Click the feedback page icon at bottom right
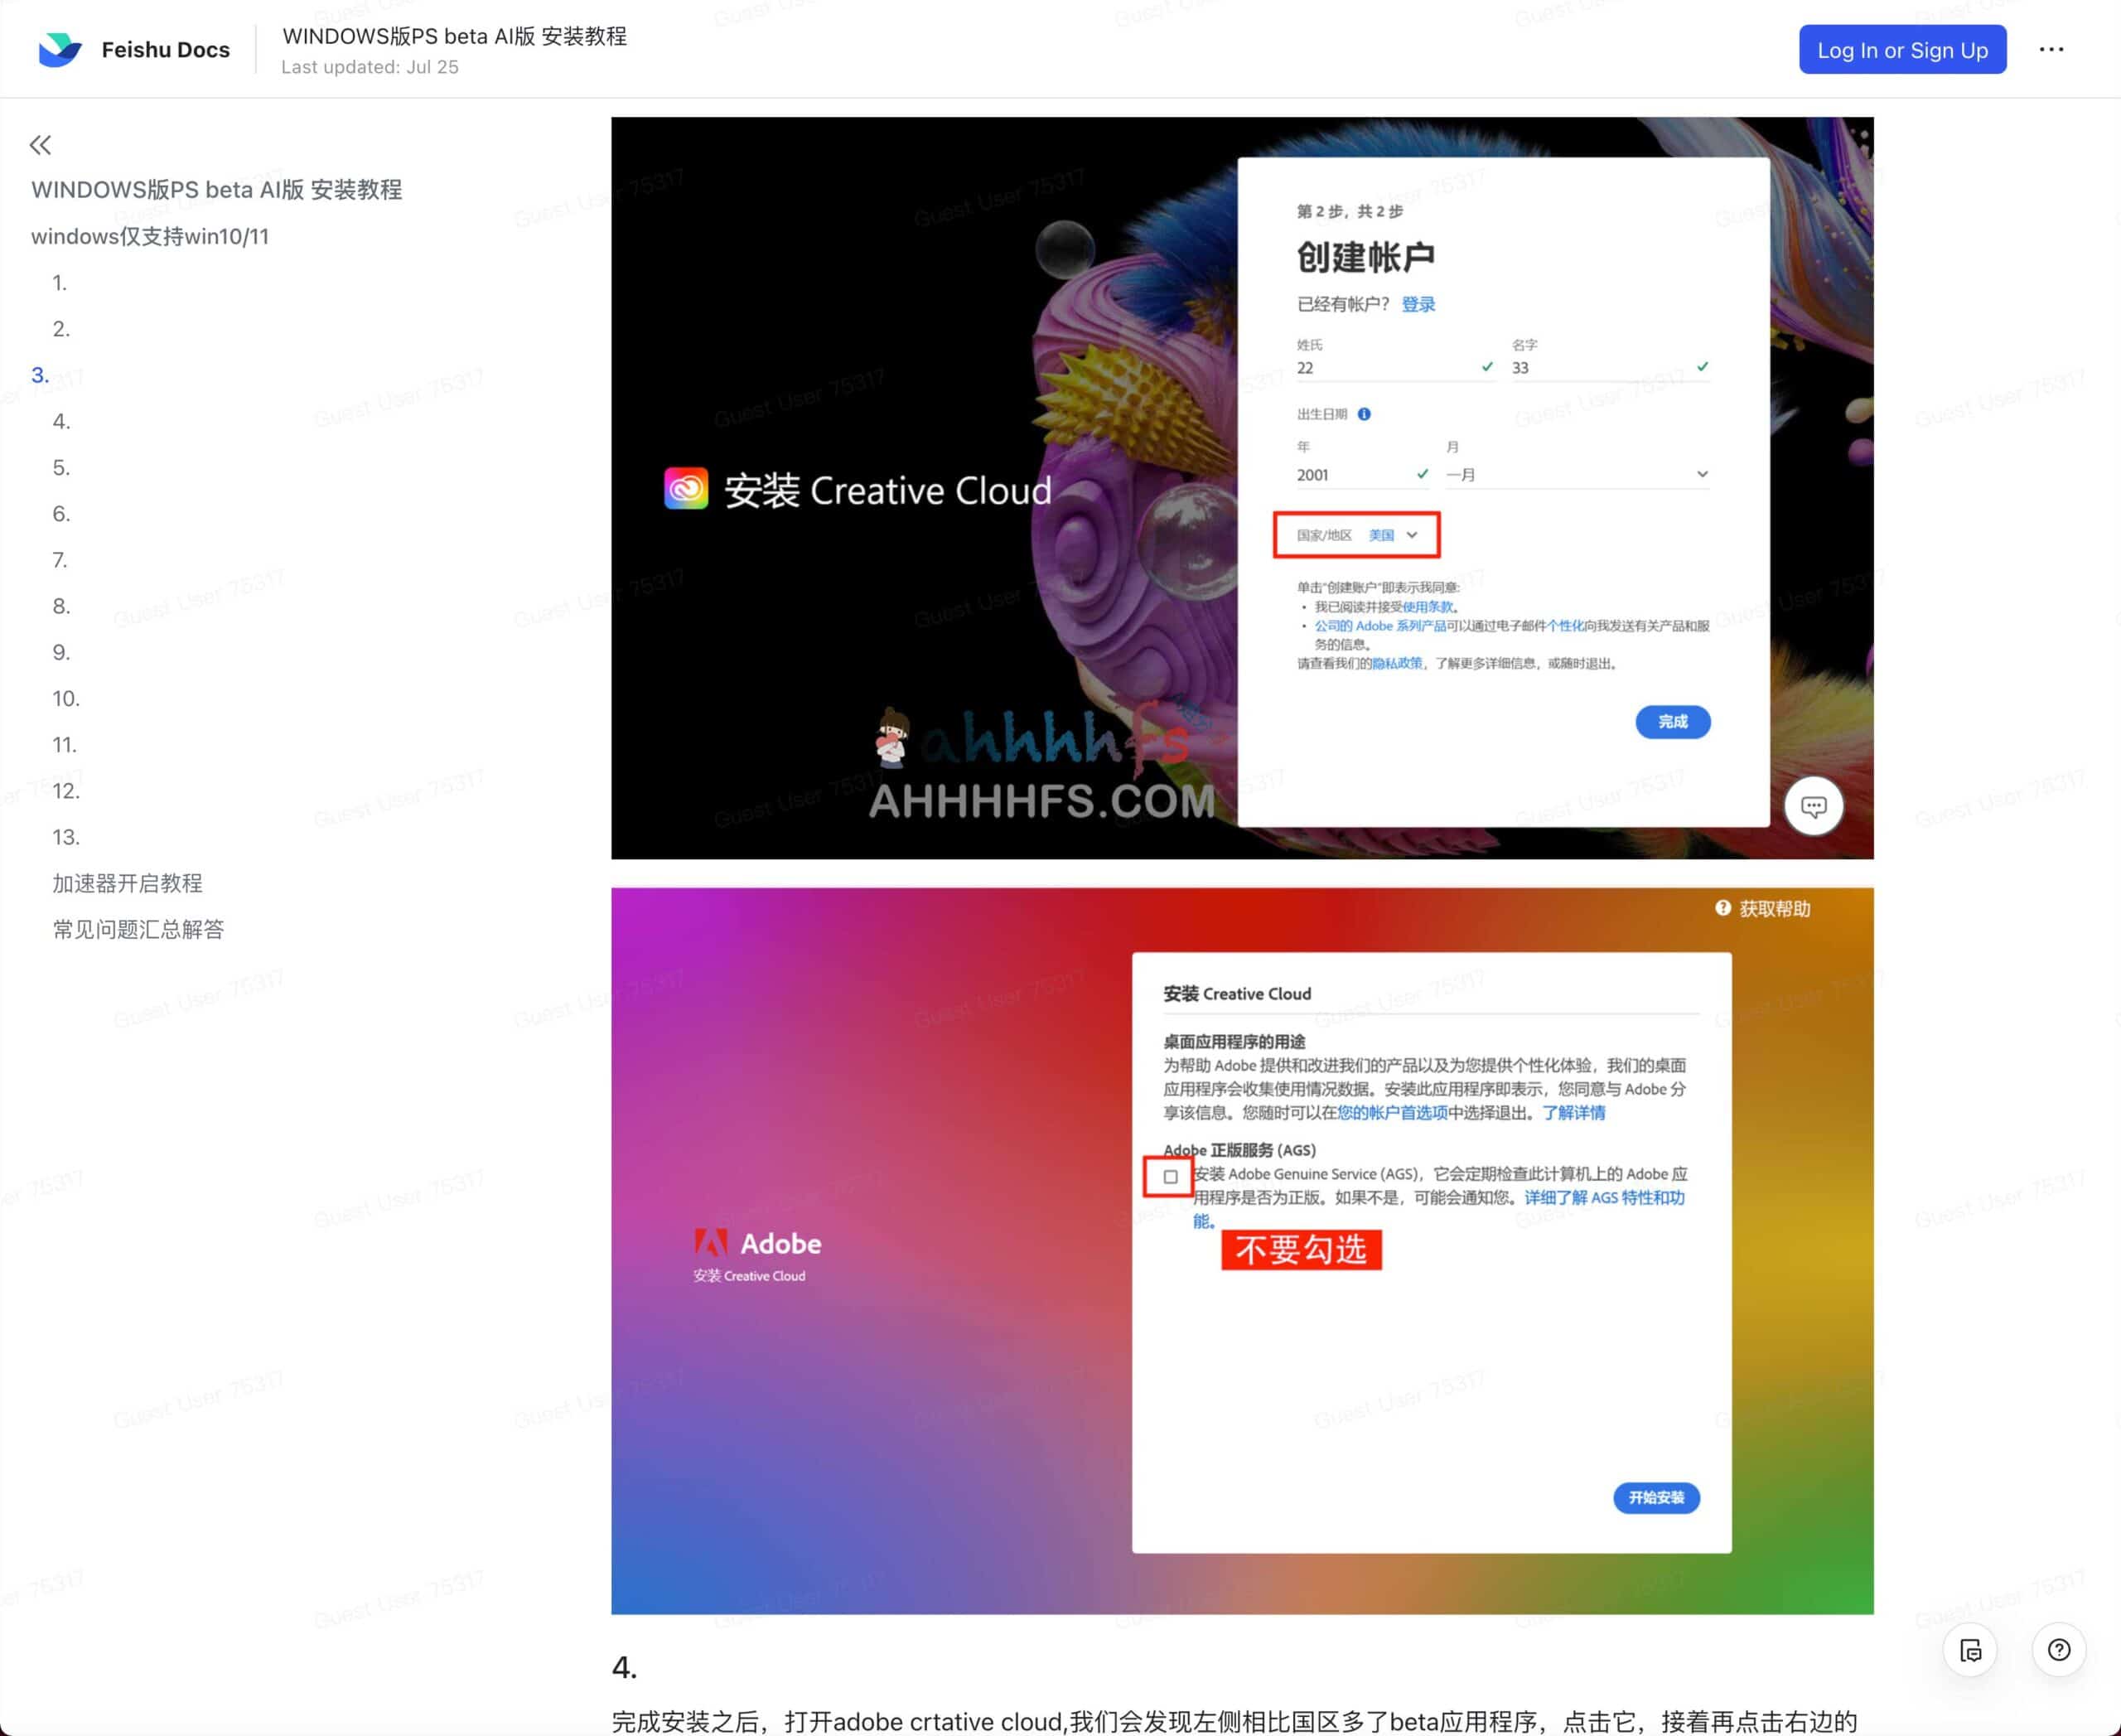 click(1969, 1651)
